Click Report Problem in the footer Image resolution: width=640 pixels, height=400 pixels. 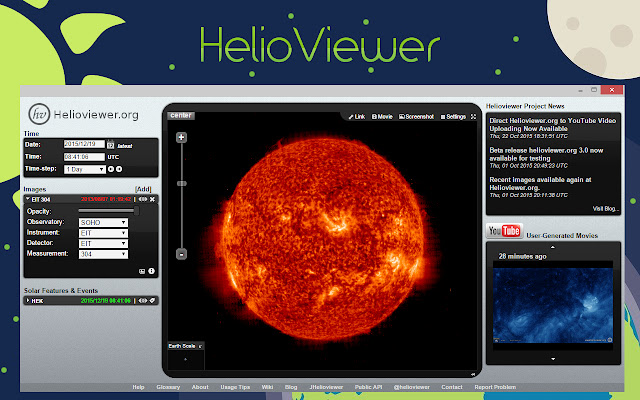(x=495, y=387)
